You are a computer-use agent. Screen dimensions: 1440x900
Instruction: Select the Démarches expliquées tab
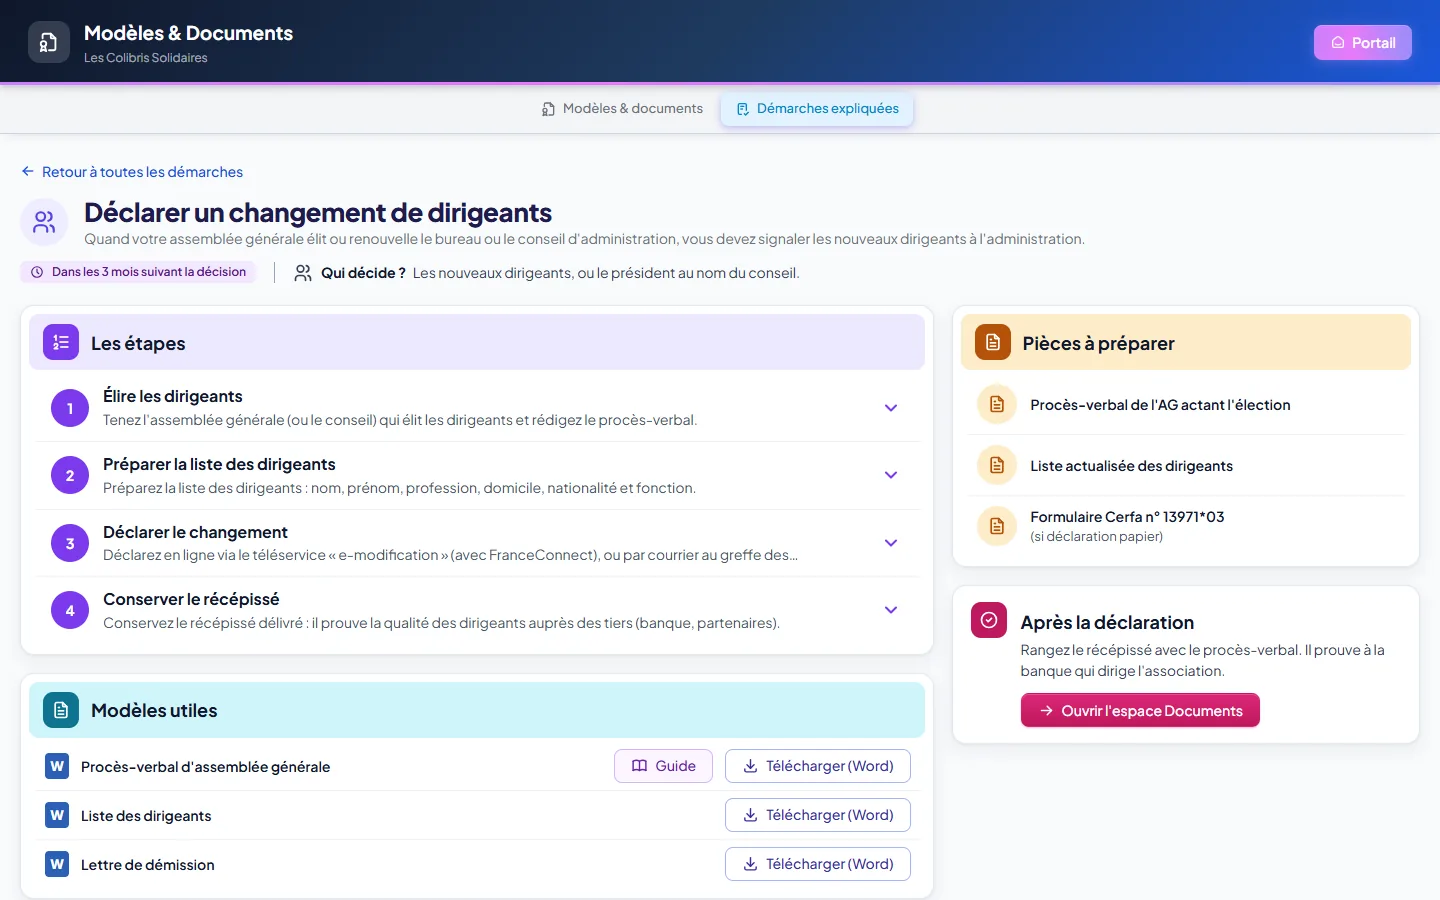817,108
